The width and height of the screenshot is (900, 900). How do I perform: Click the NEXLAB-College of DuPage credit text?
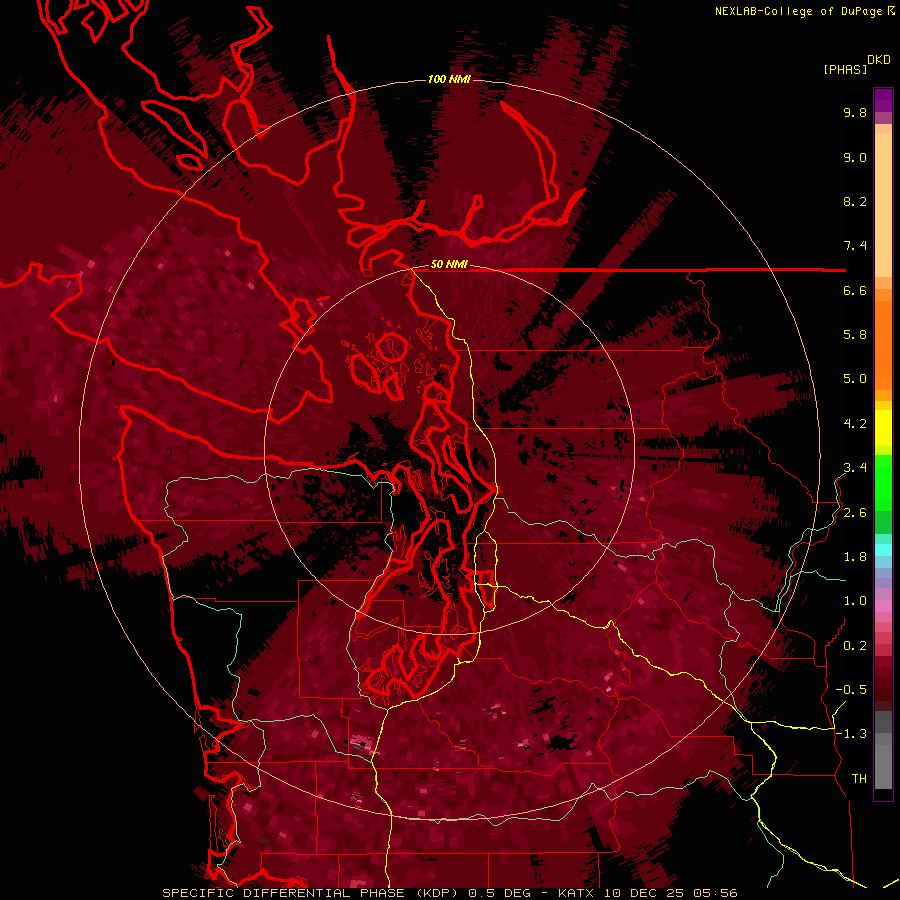point(800,11)
